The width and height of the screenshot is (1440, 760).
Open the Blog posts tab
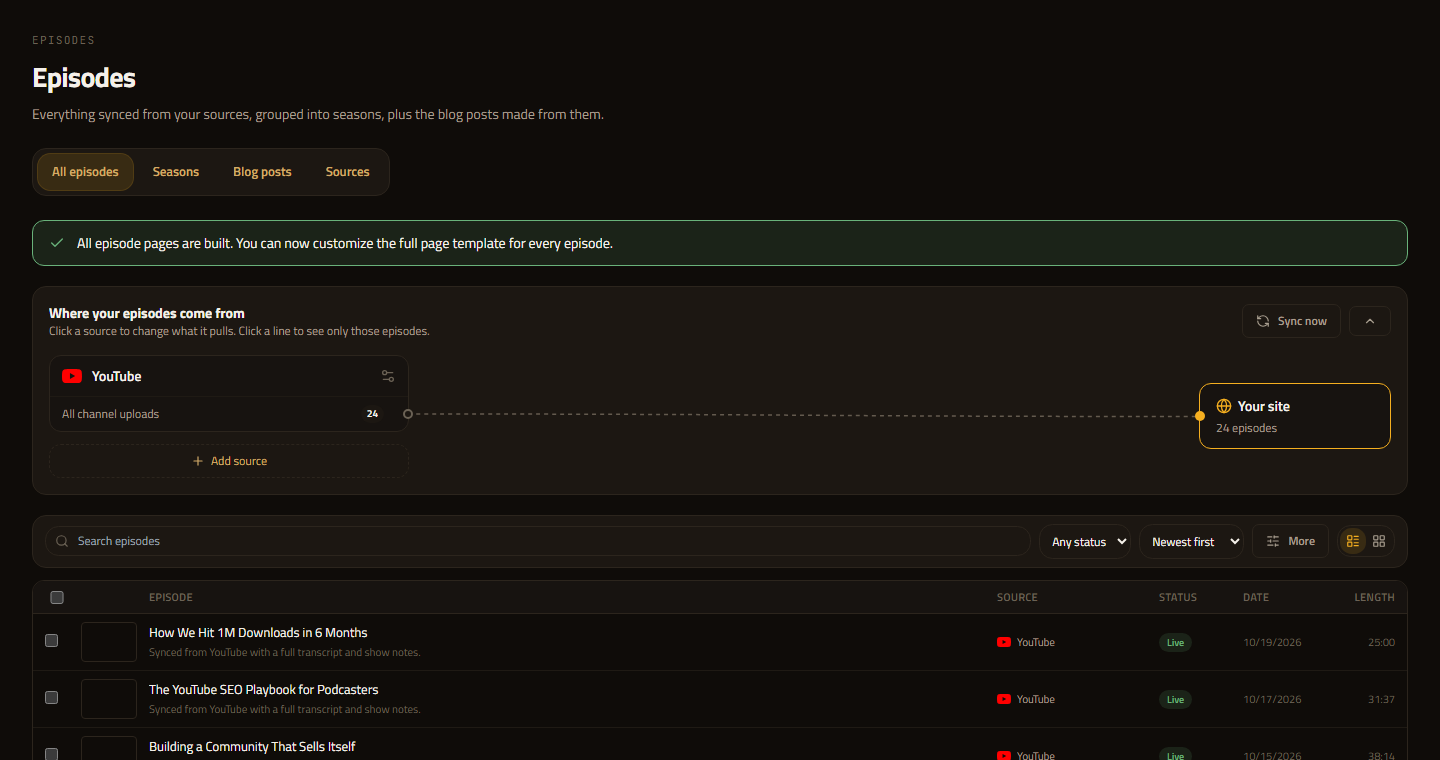point(262,172)
